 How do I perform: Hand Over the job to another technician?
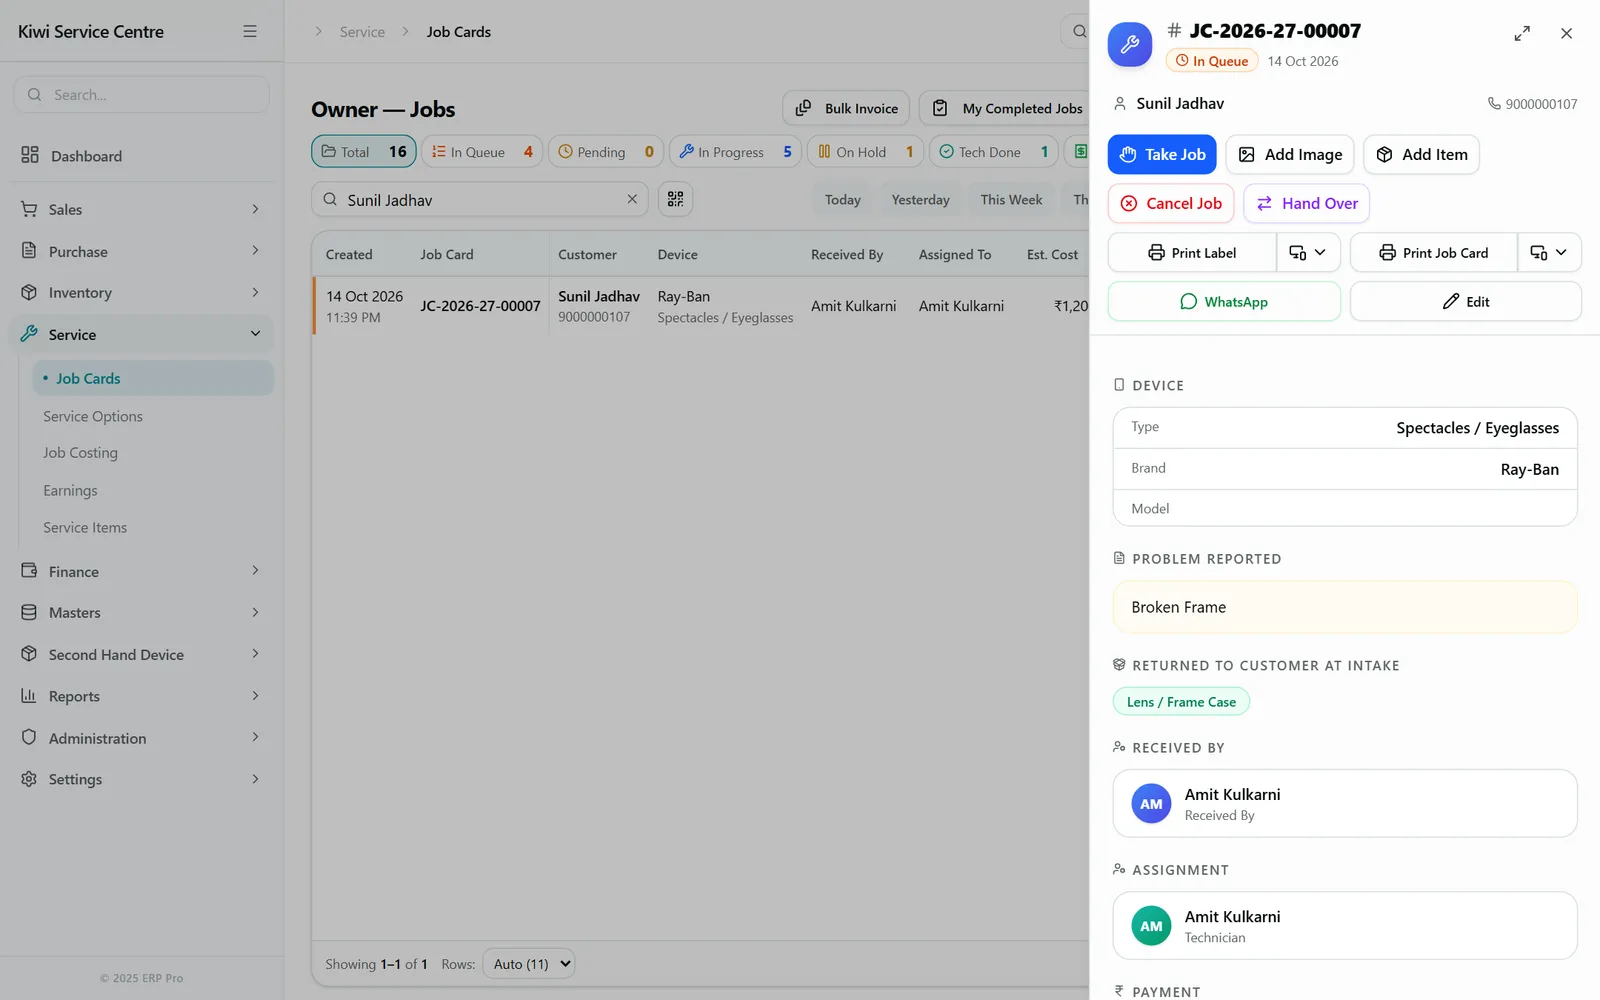point(1307,203)
